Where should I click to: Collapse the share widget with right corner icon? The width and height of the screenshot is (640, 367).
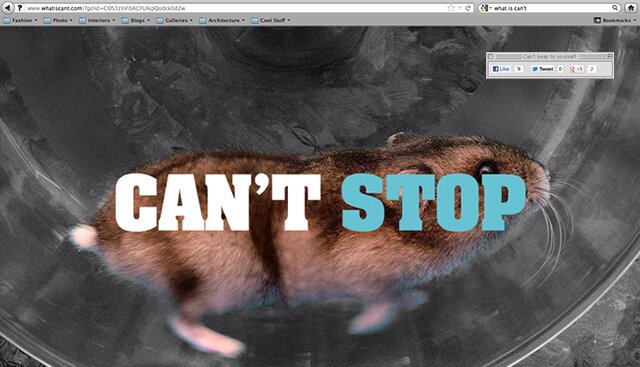tap(610, 56)
